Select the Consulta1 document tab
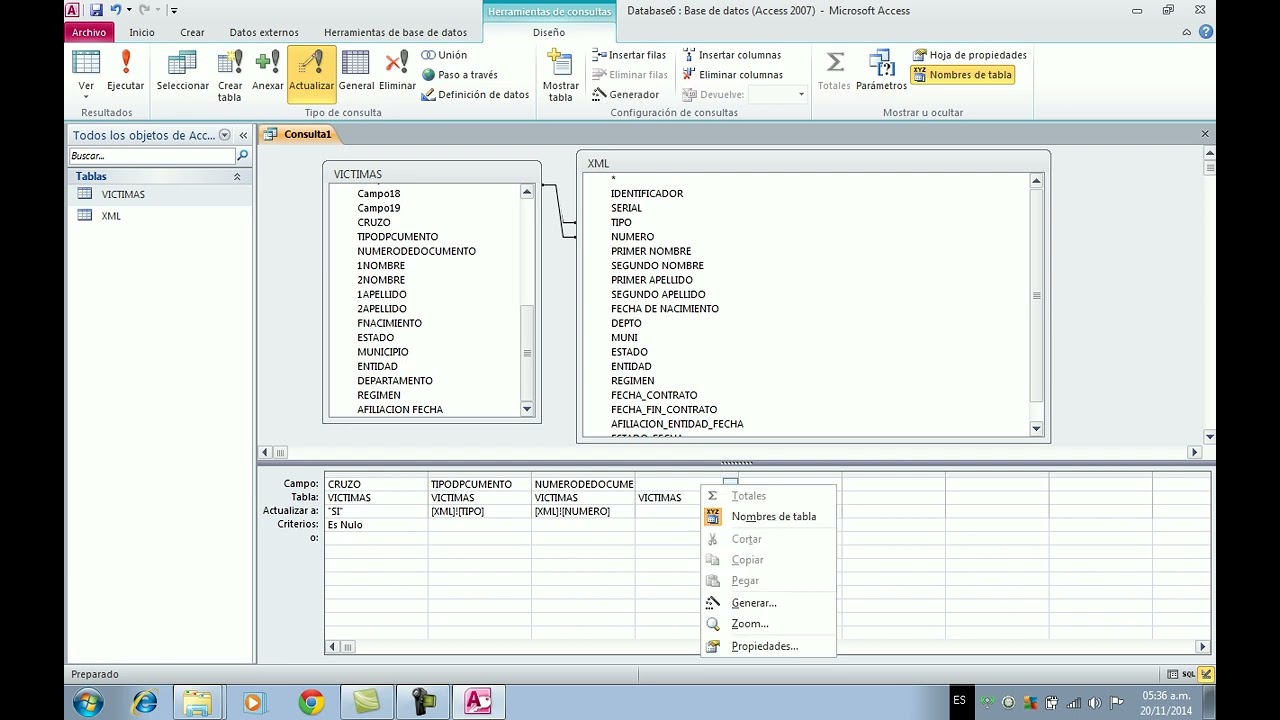Screen dimensions: 1280x720 [298, 134]
